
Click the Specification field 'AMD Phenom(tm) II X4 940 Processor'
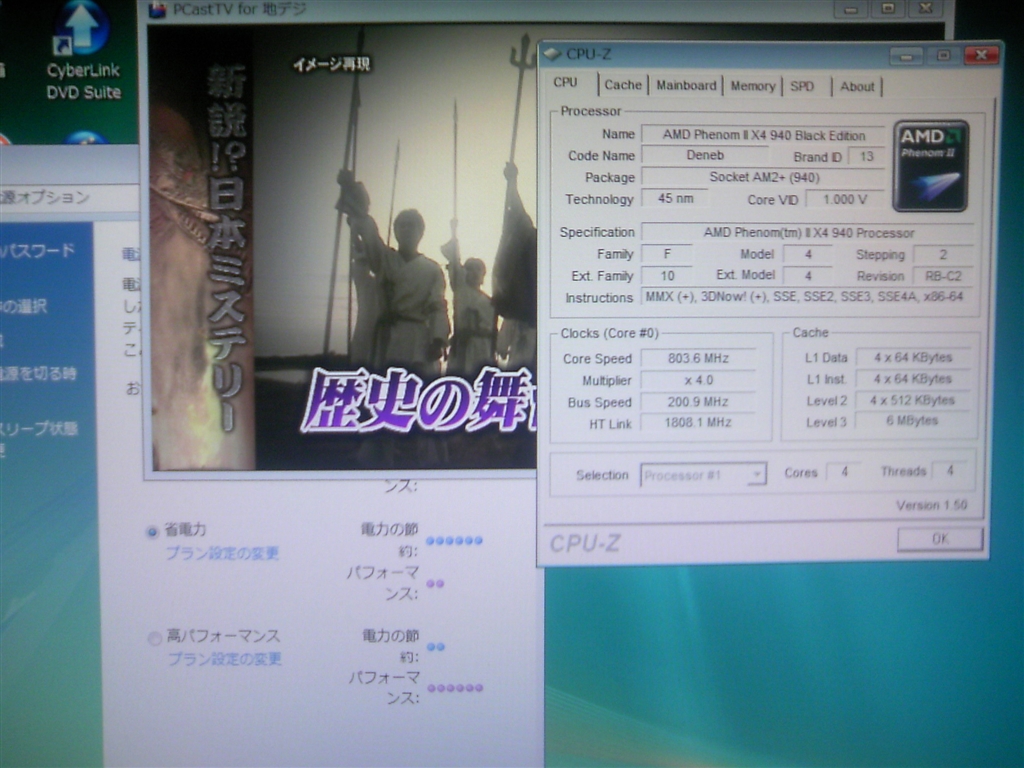coord(808,232)
